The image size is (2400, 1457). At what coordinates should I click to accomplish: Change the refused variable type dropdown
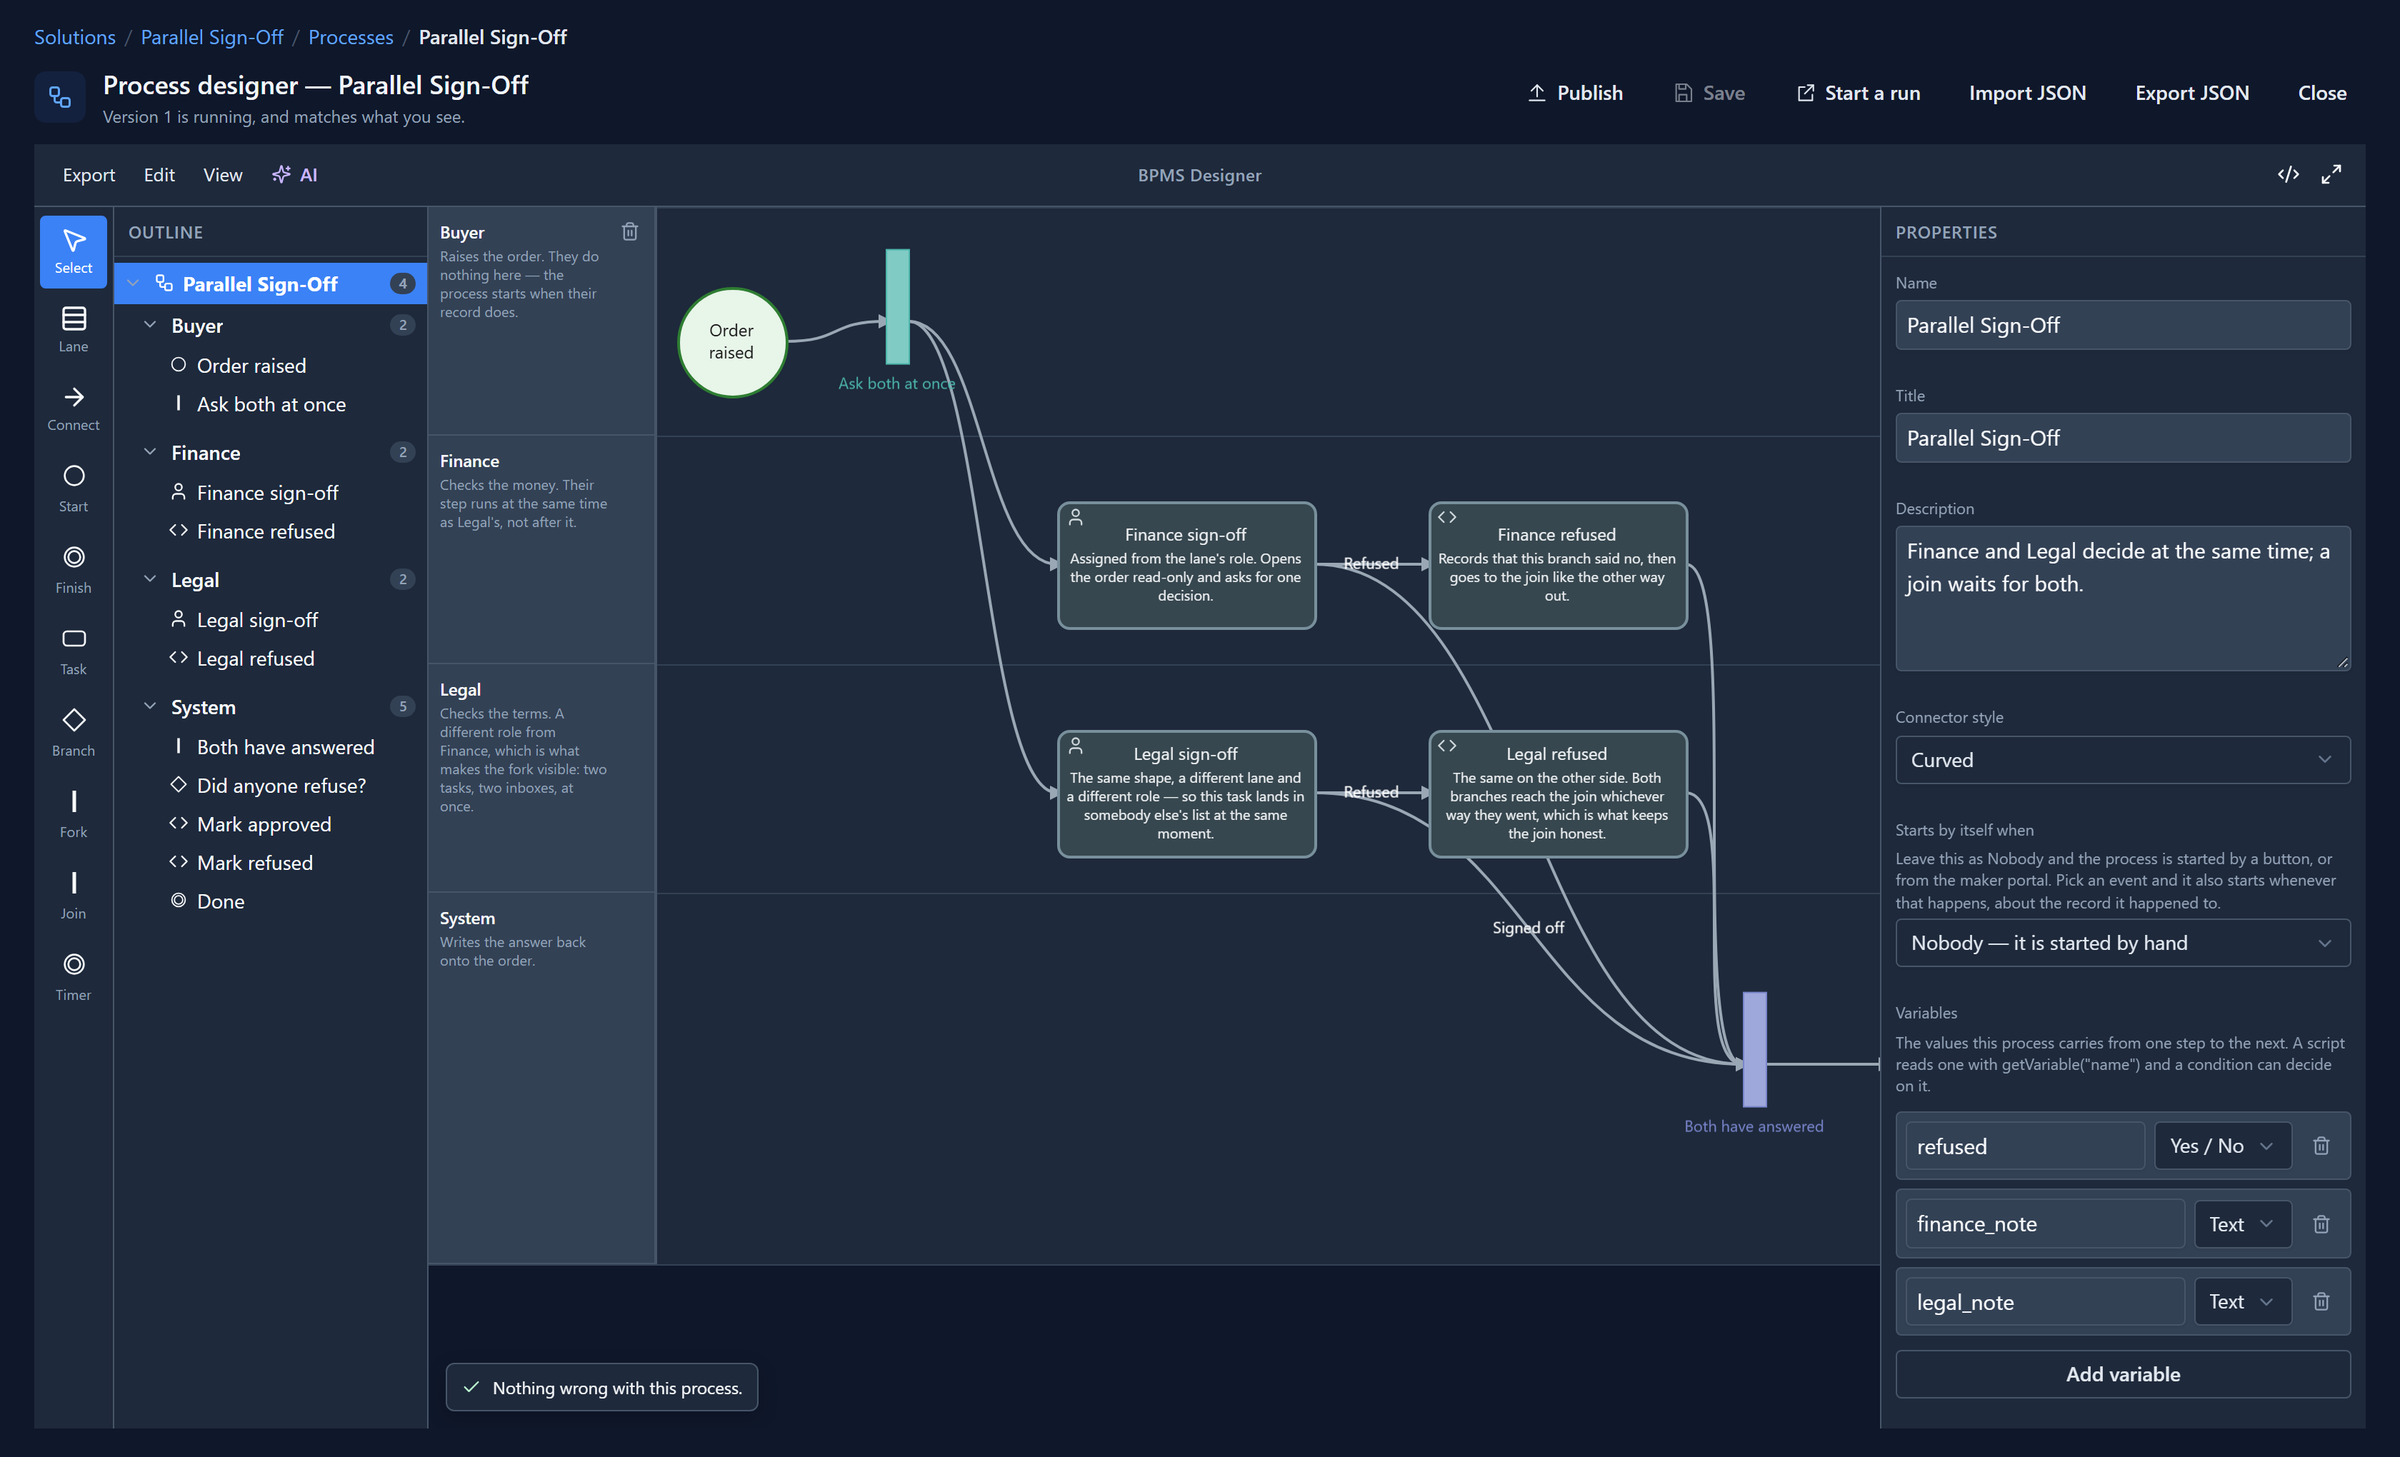click(2222, 1146)
